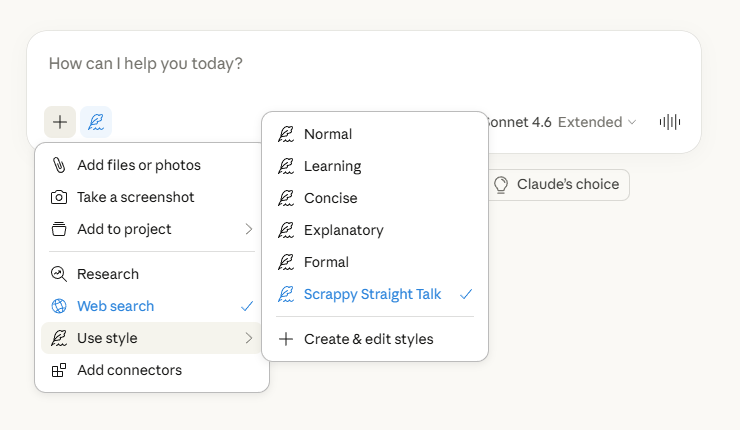740x430 pixels.
Task: Click the voice mode waveform icon
Action: pyautogui.click(x=670, y=122)
